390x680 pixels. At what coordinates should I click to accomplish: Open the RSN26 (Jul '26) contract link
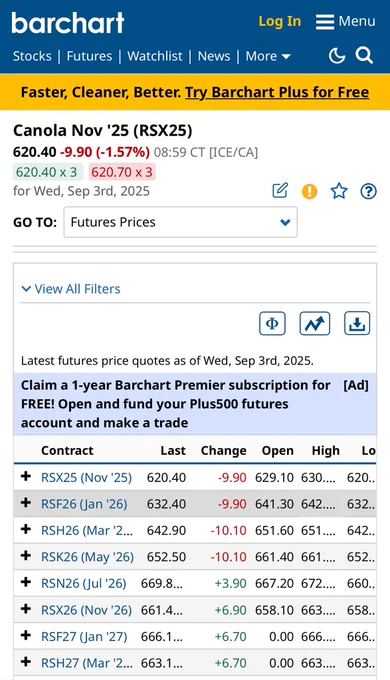click(x=84, y=583)
